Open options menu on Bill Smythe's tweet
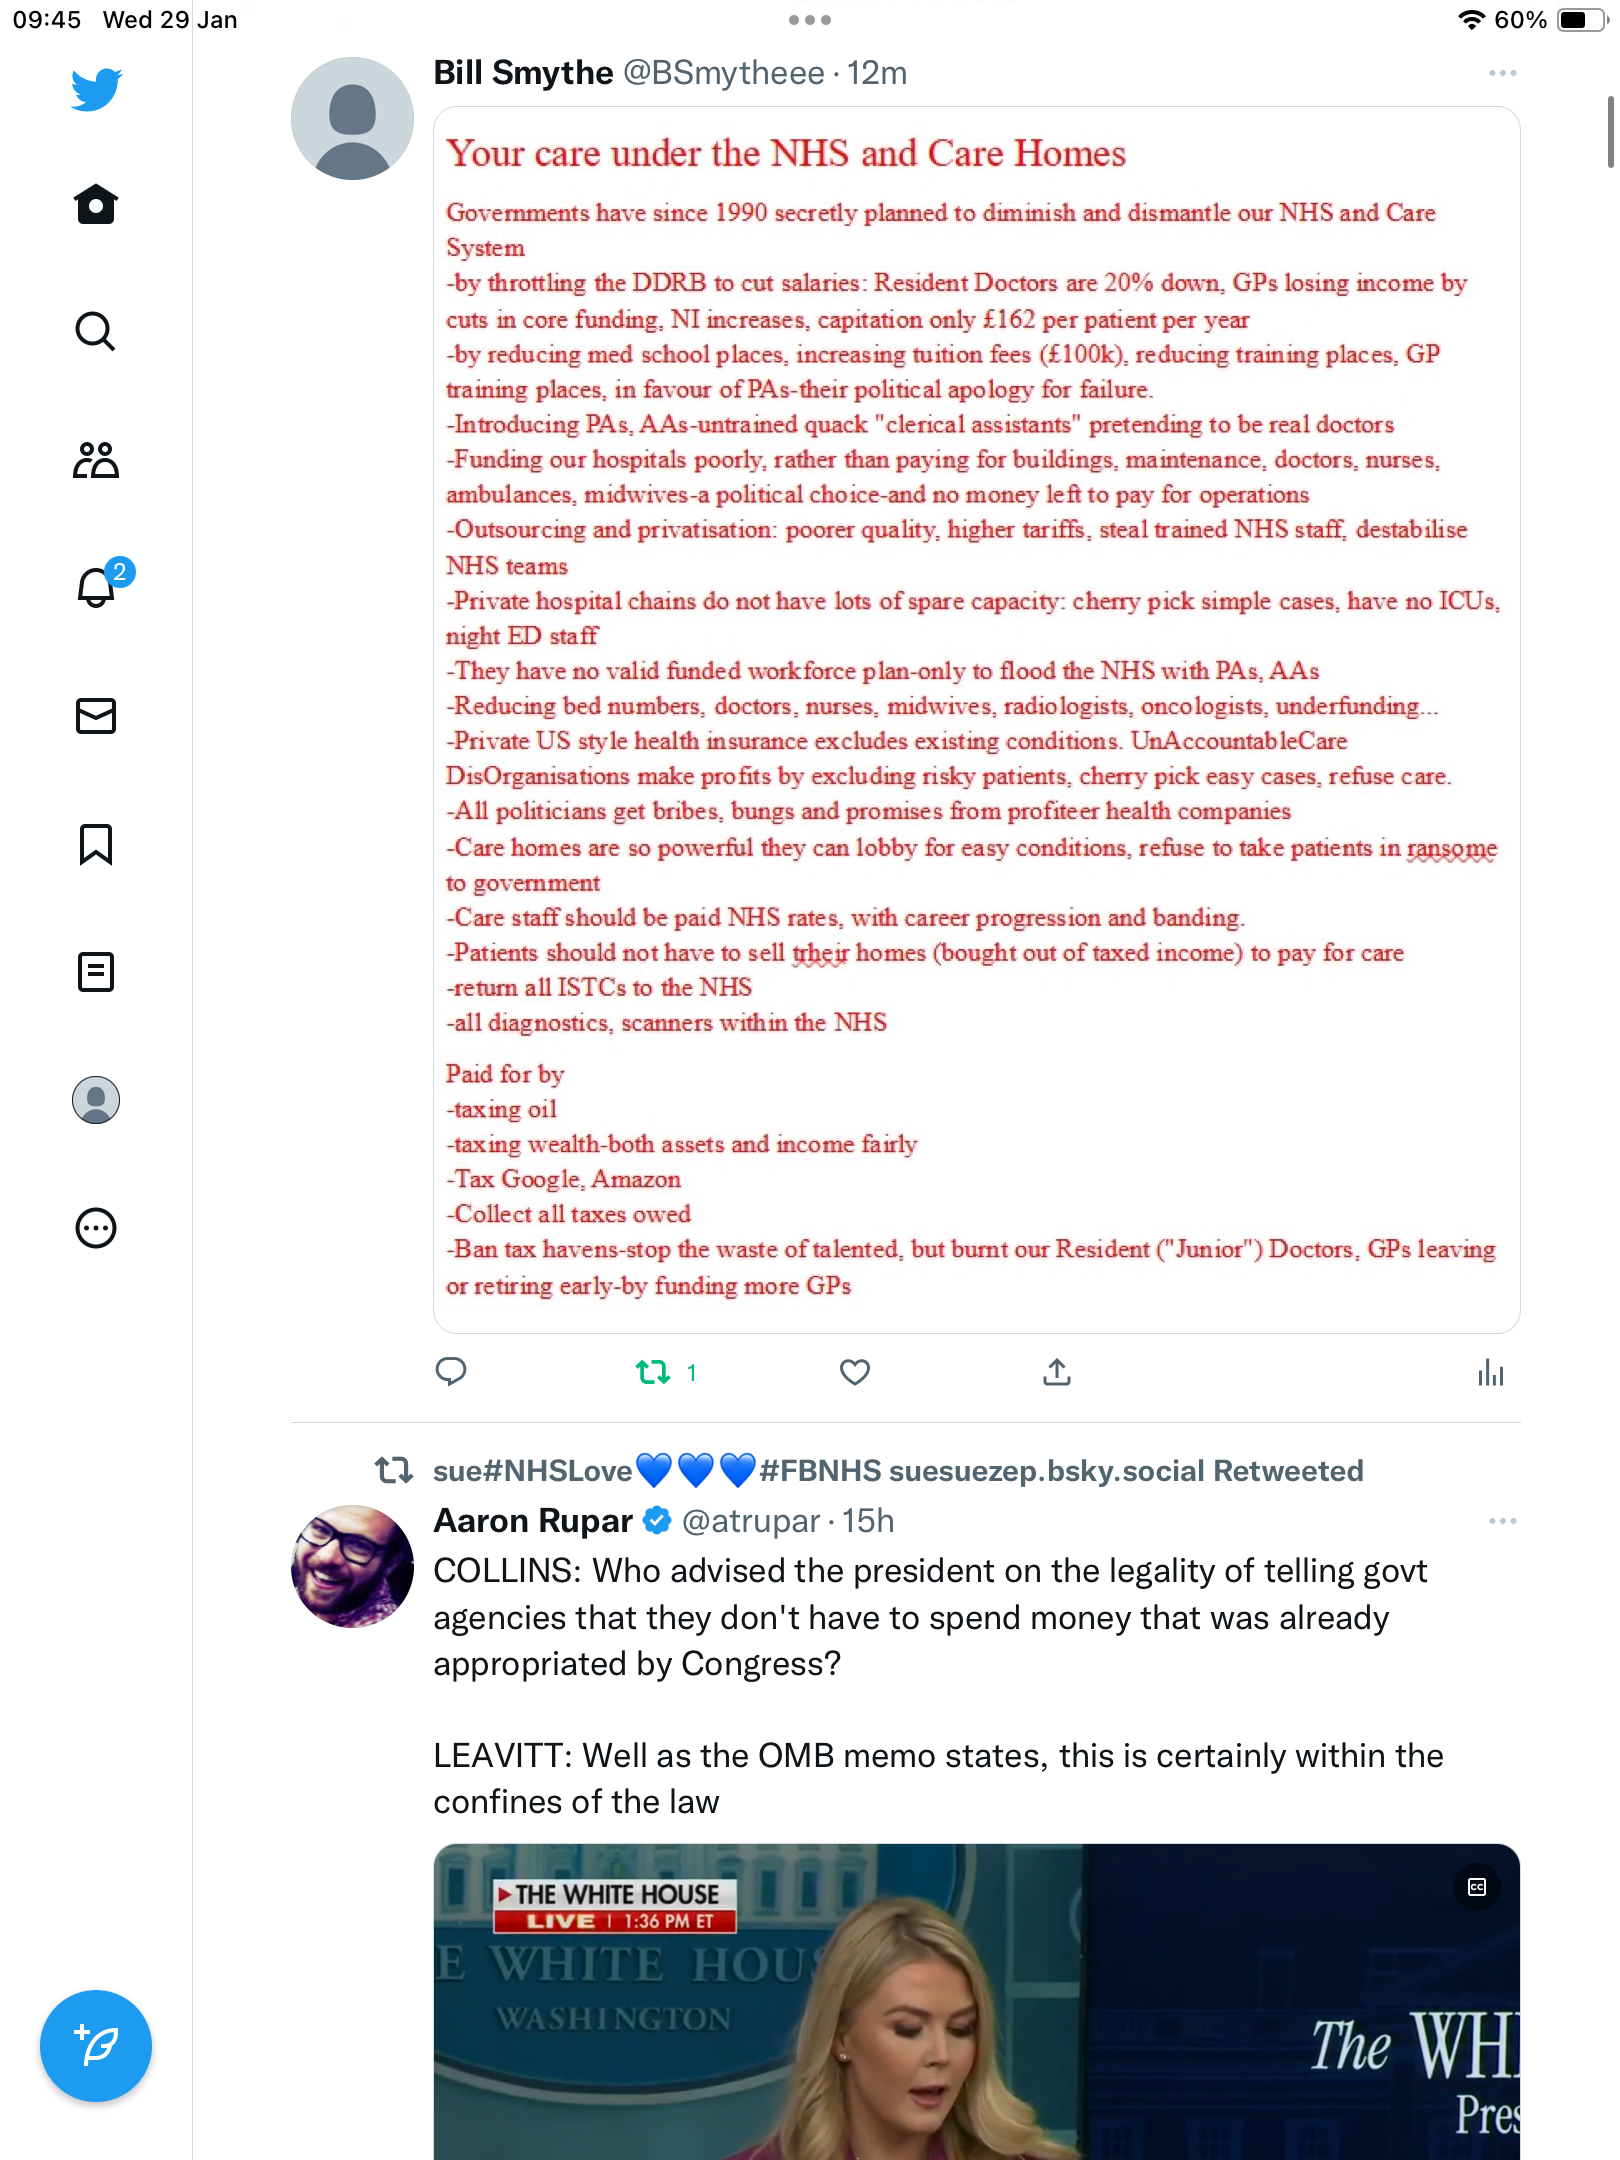Viewport: 1620px width, 2160px height. coord(1503,73)
